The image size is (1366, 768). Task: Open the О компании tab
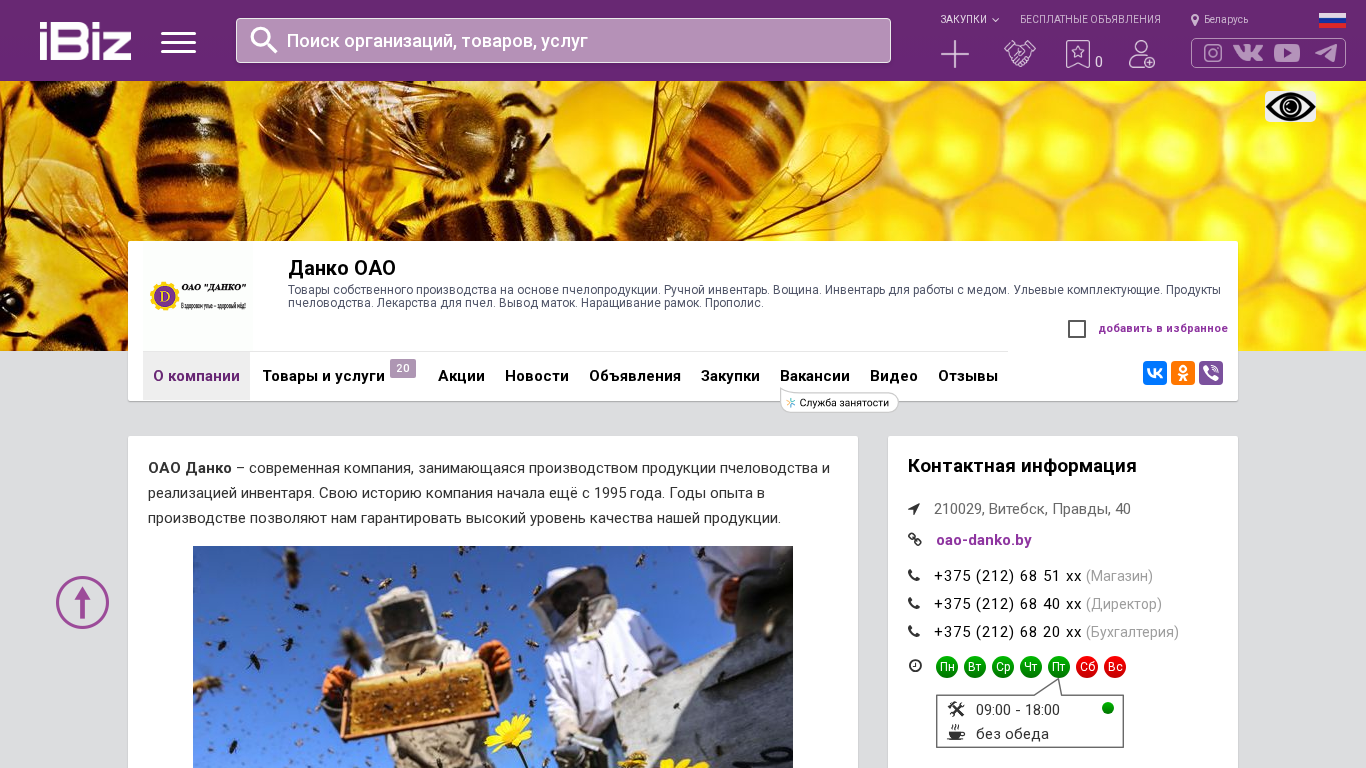(196, 376)
